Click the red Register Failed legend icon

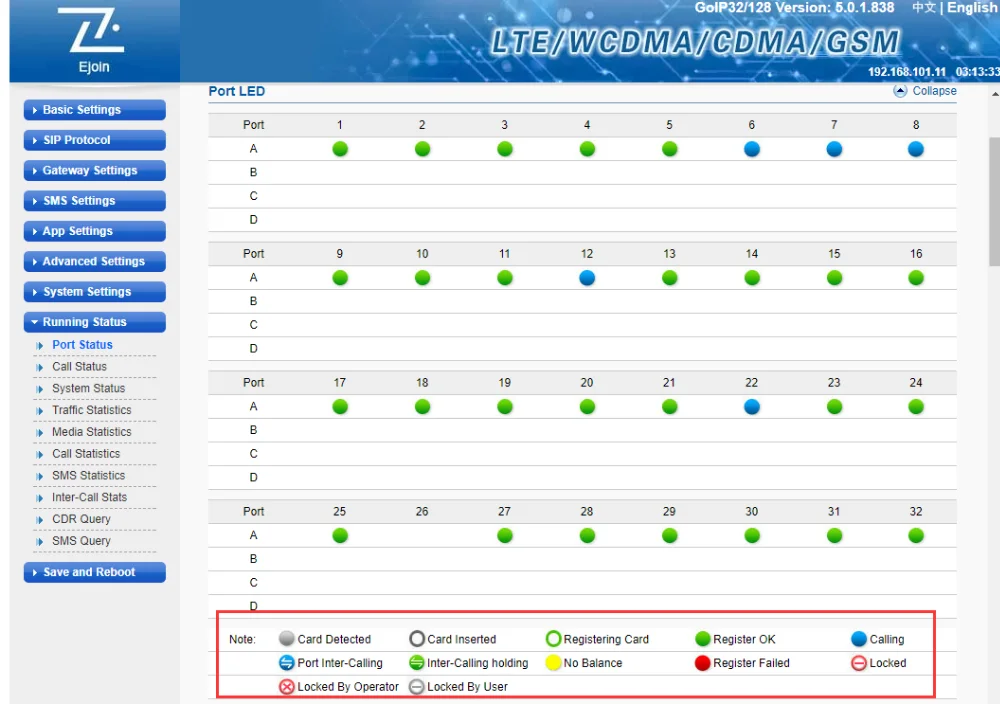[703, 663]
